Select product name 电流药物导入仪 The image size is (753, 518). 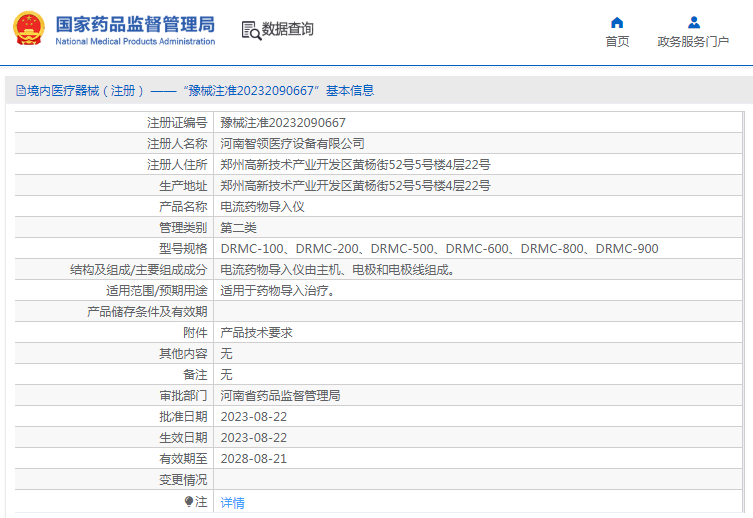pos(262,207)
